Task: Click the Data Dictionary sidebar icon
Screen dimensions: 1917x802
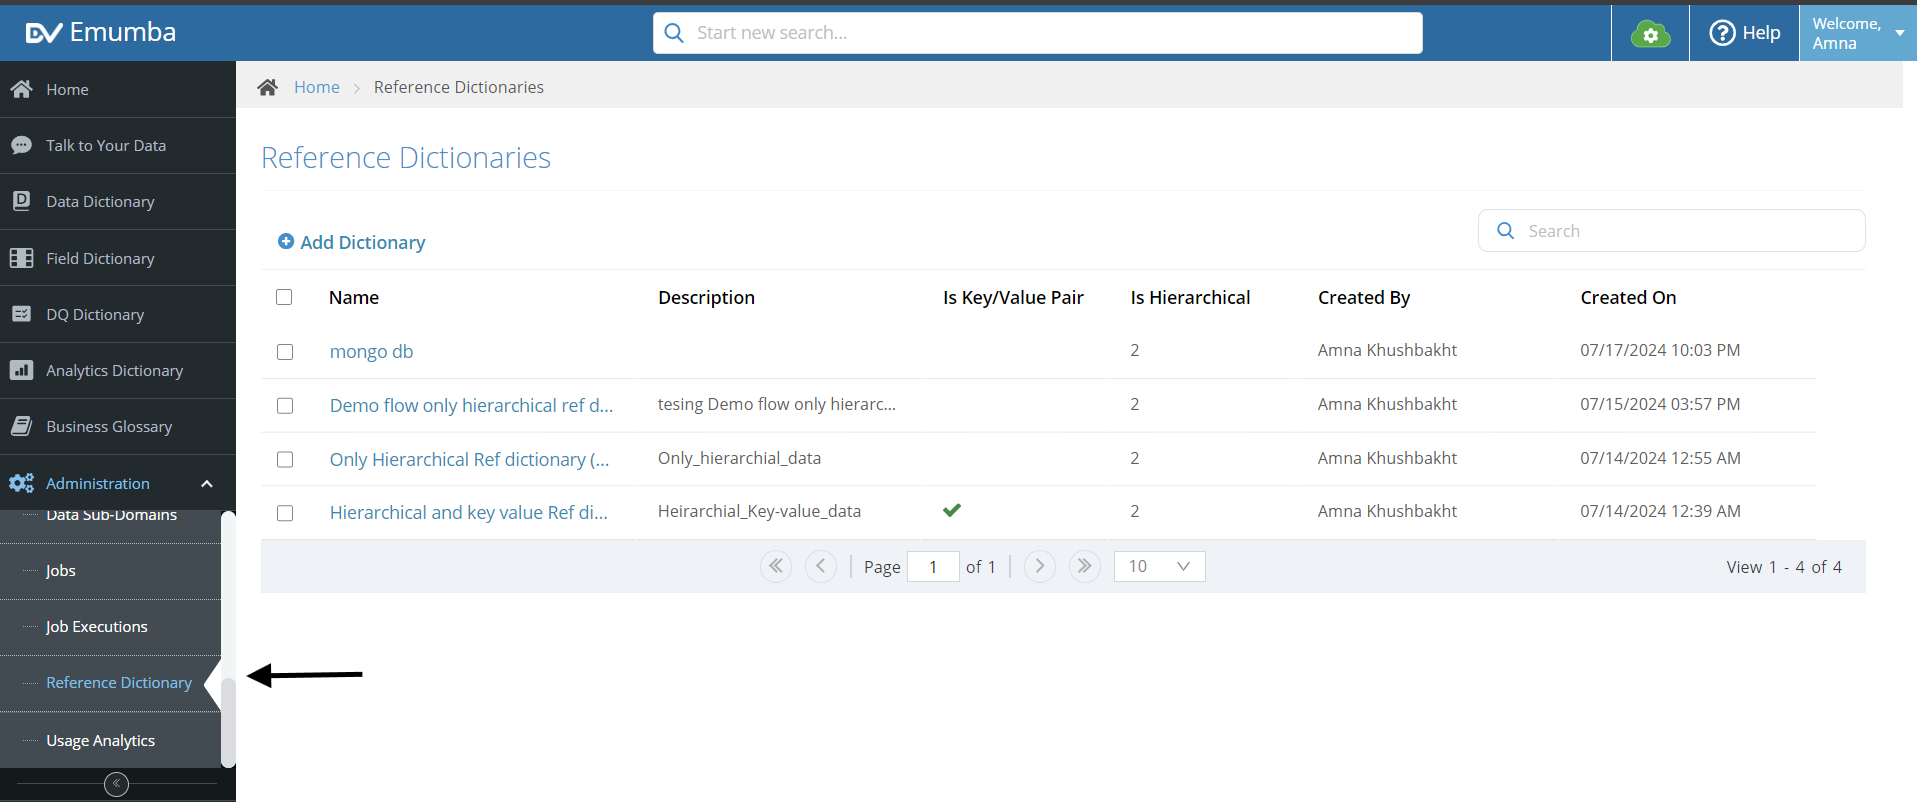Action: pyautogui.click(x=21, y=201)
